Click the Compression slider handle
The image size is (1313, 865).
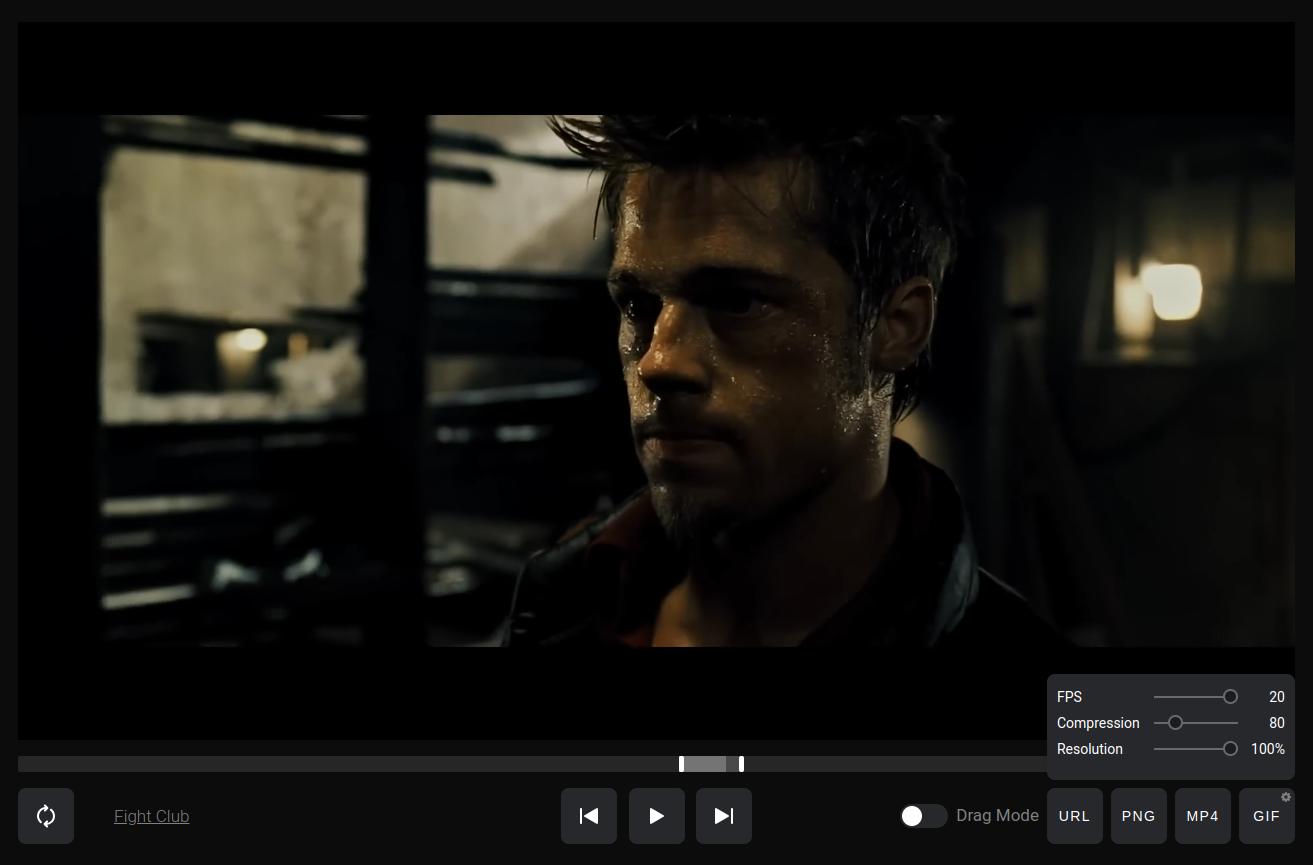tap(1176, 723)
